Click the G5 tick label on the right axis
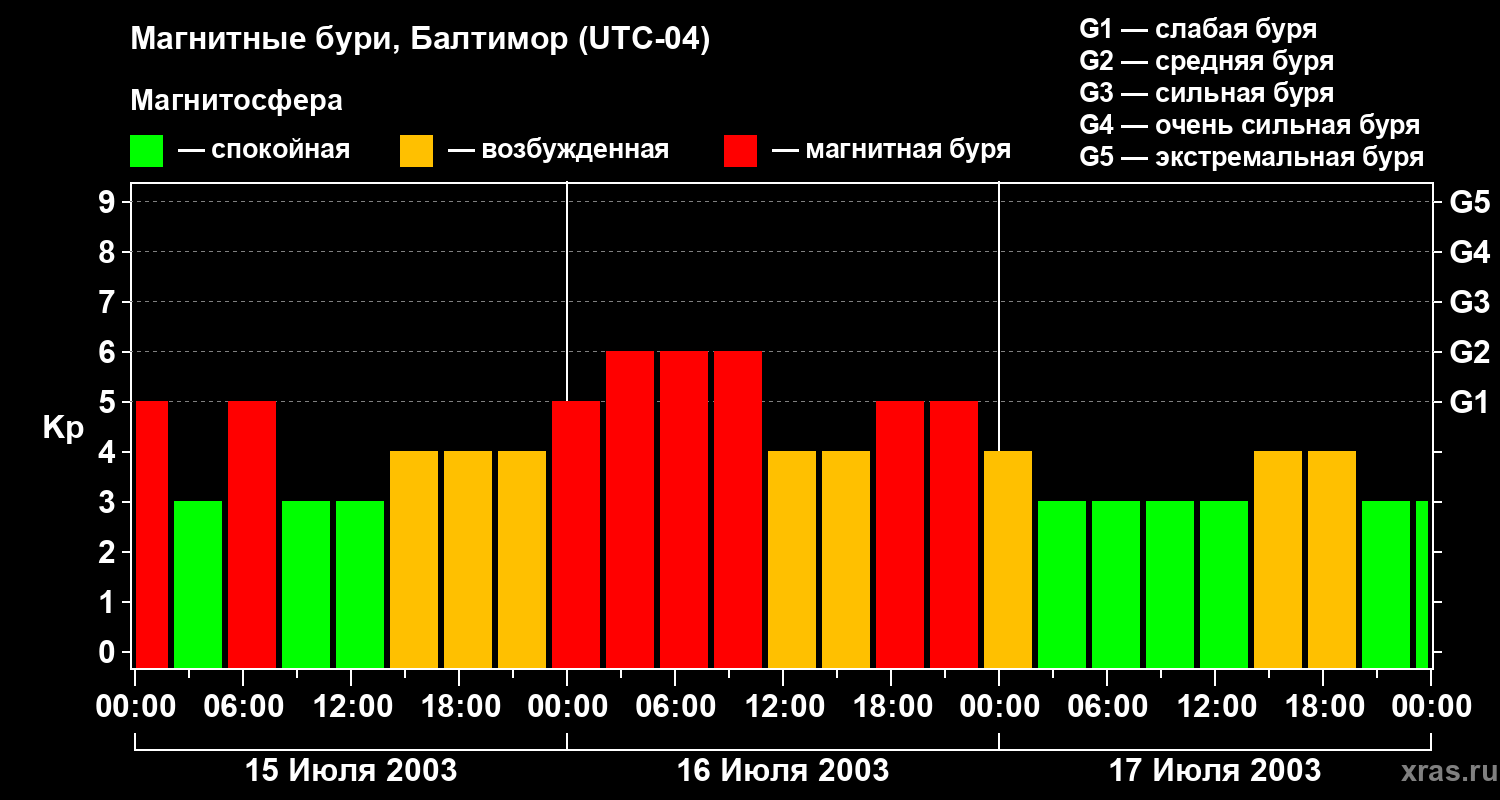 (x=1470, y=203)
